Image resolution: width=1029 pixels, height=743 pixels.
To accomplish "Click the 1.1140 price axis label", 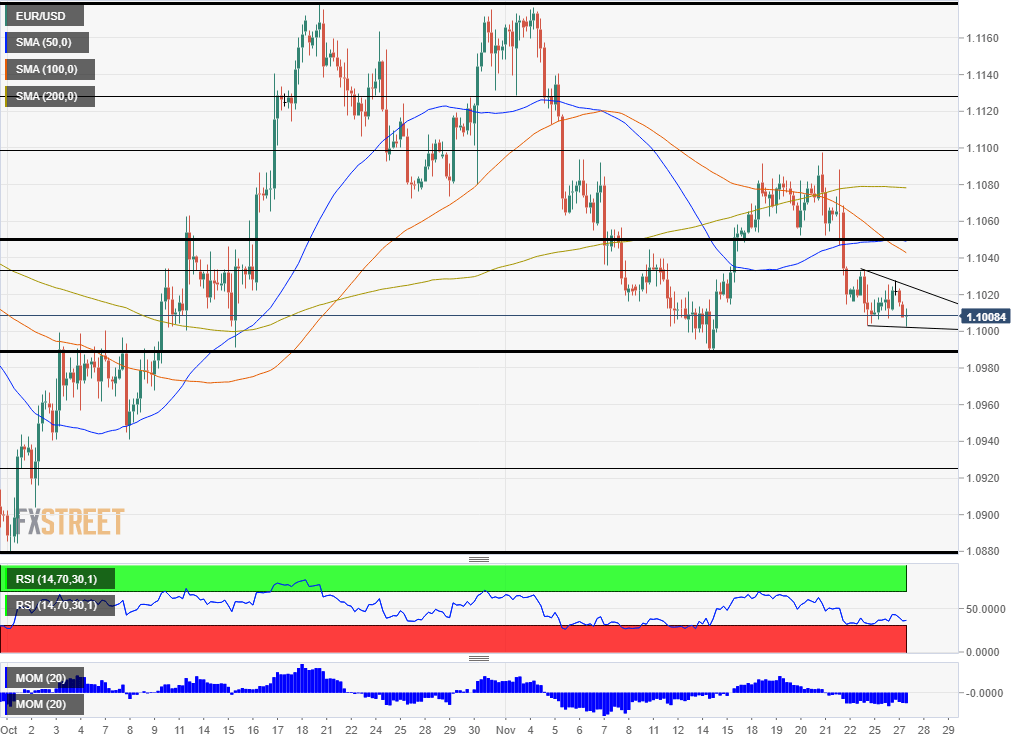I will pos(982,75).
